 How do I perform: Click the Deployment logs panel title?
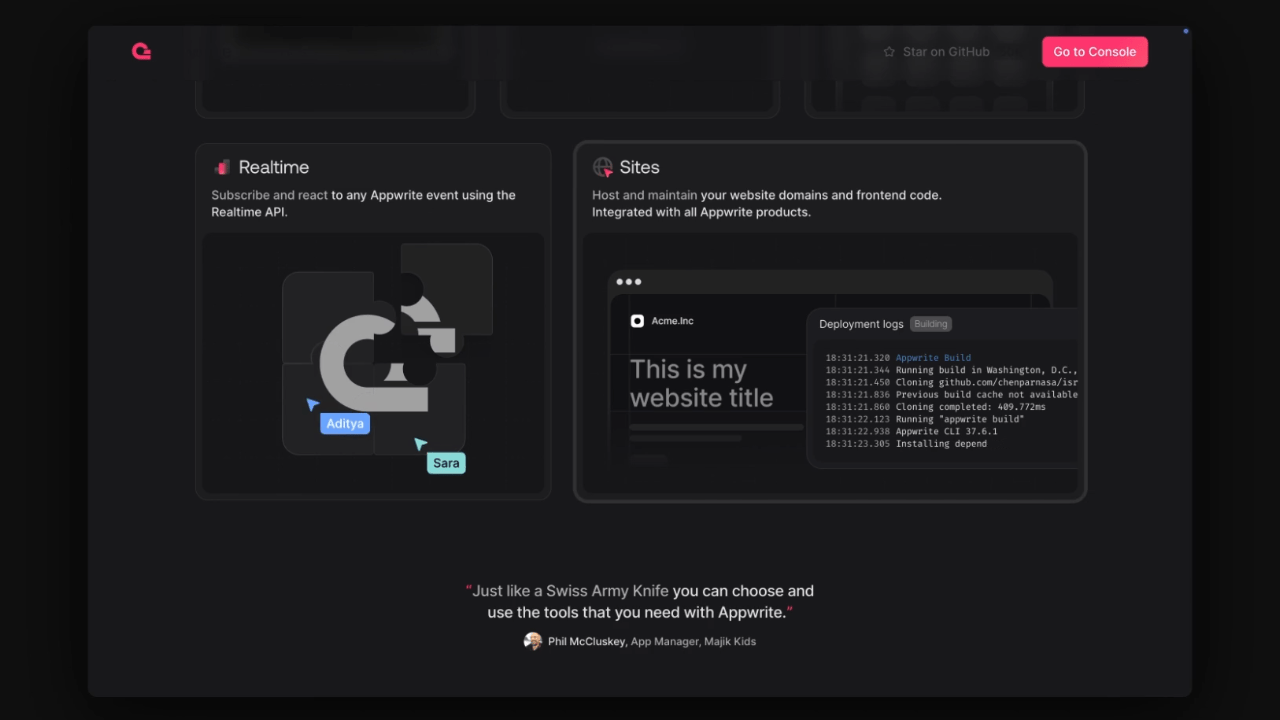click(x=861, y=324)
